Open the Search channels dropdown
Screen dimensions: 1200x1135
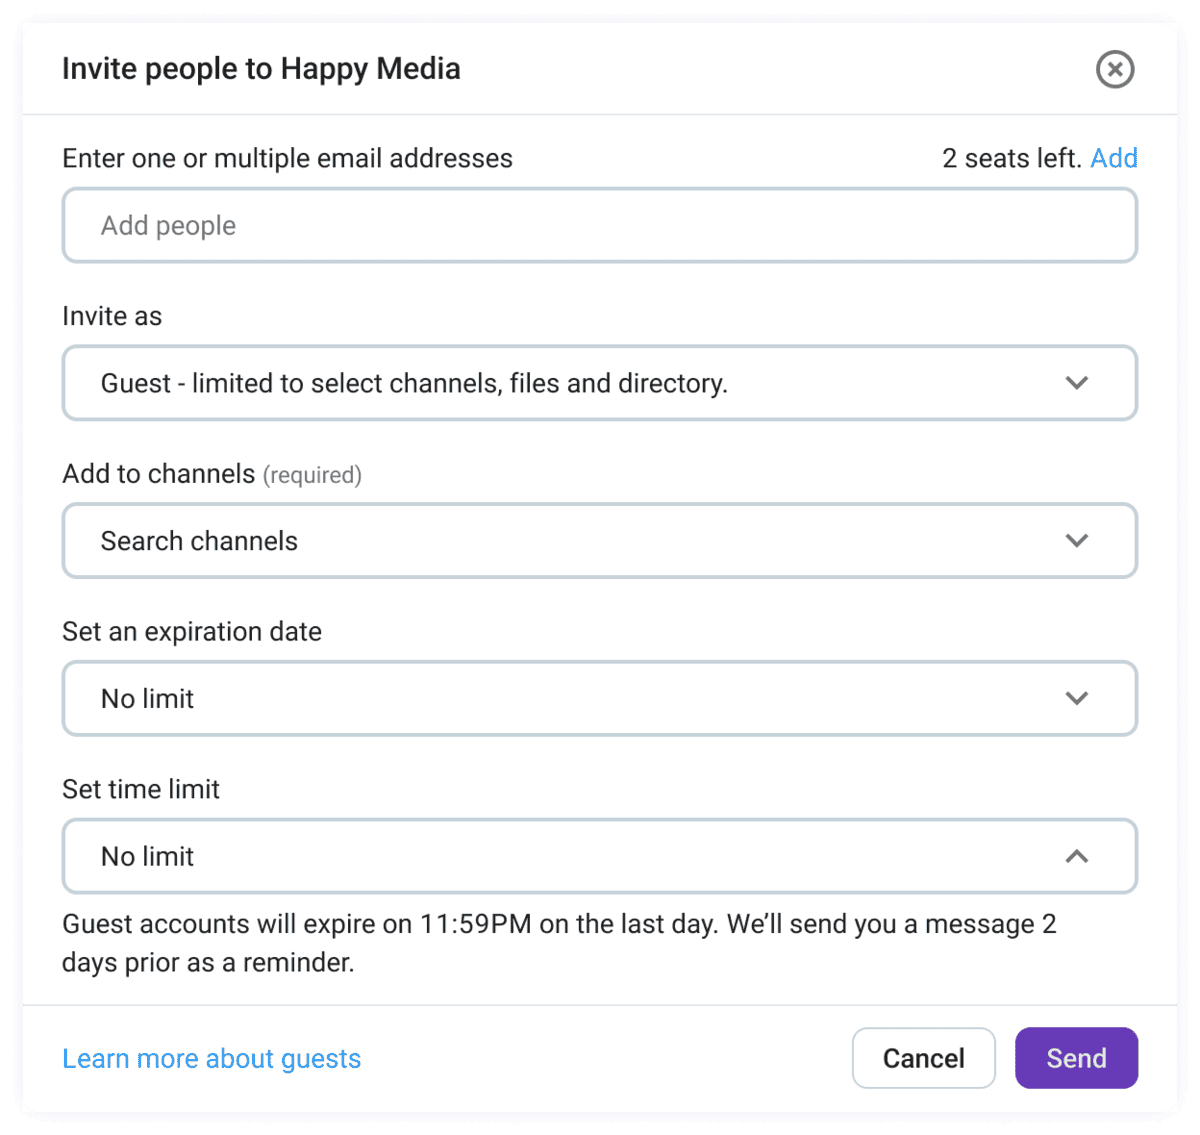click(x=600, y=541)
